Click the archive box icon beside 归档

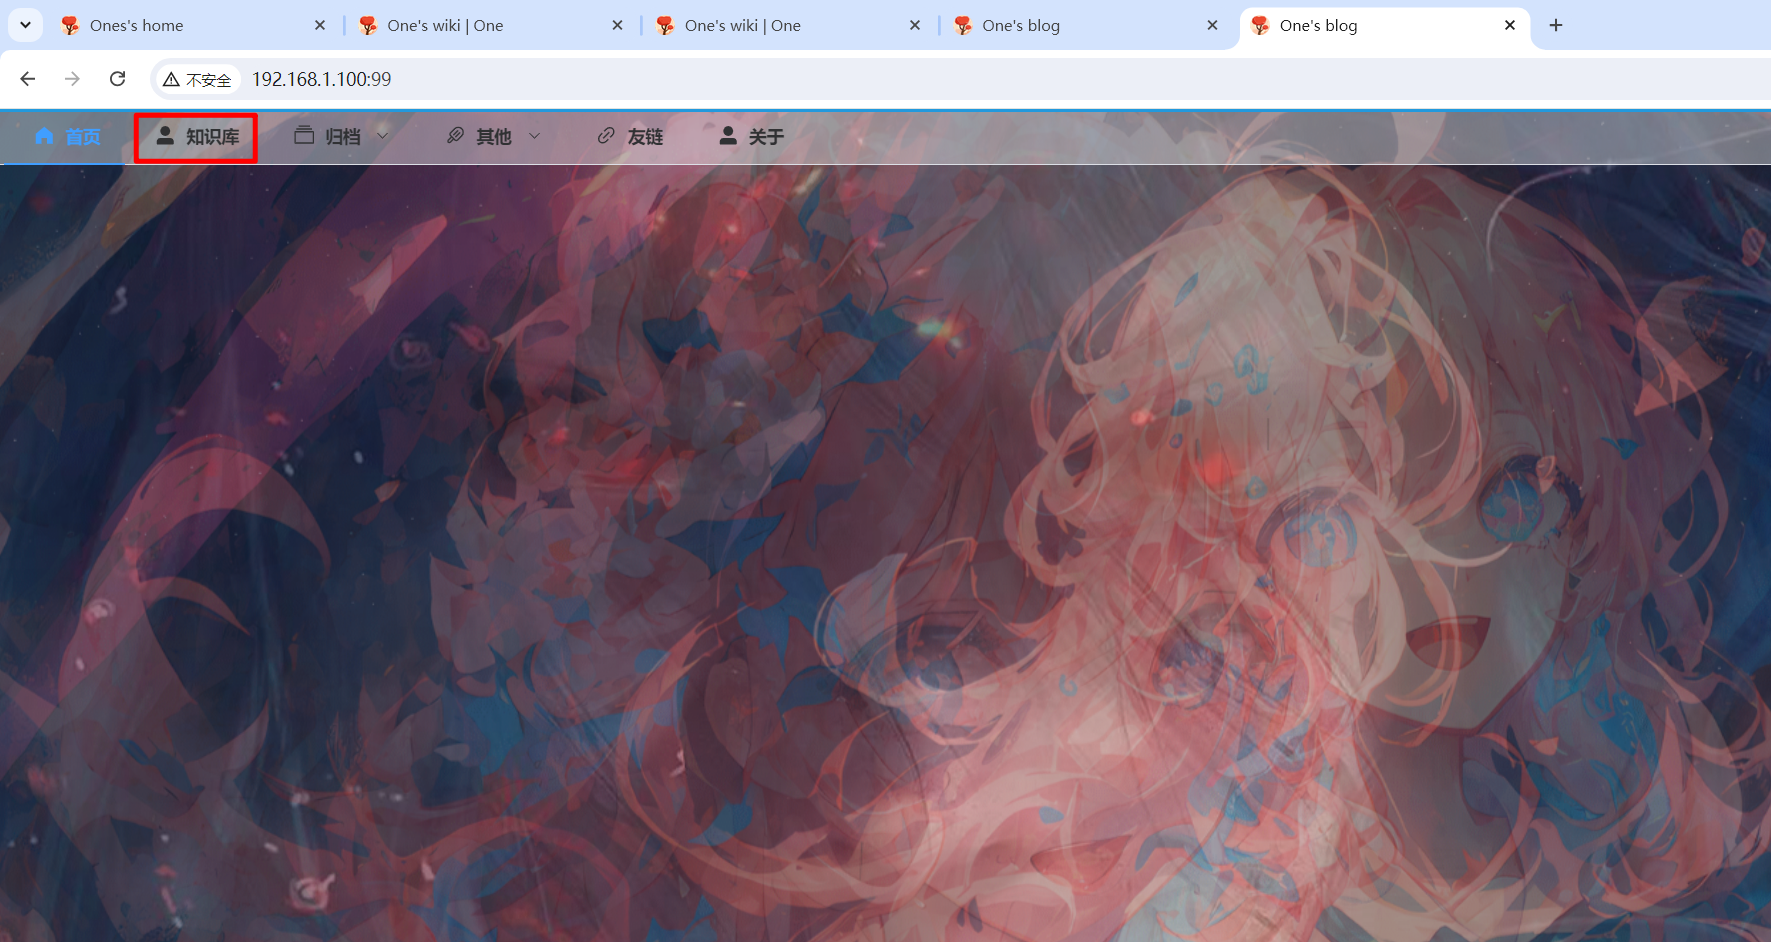[x=304, y=135]
